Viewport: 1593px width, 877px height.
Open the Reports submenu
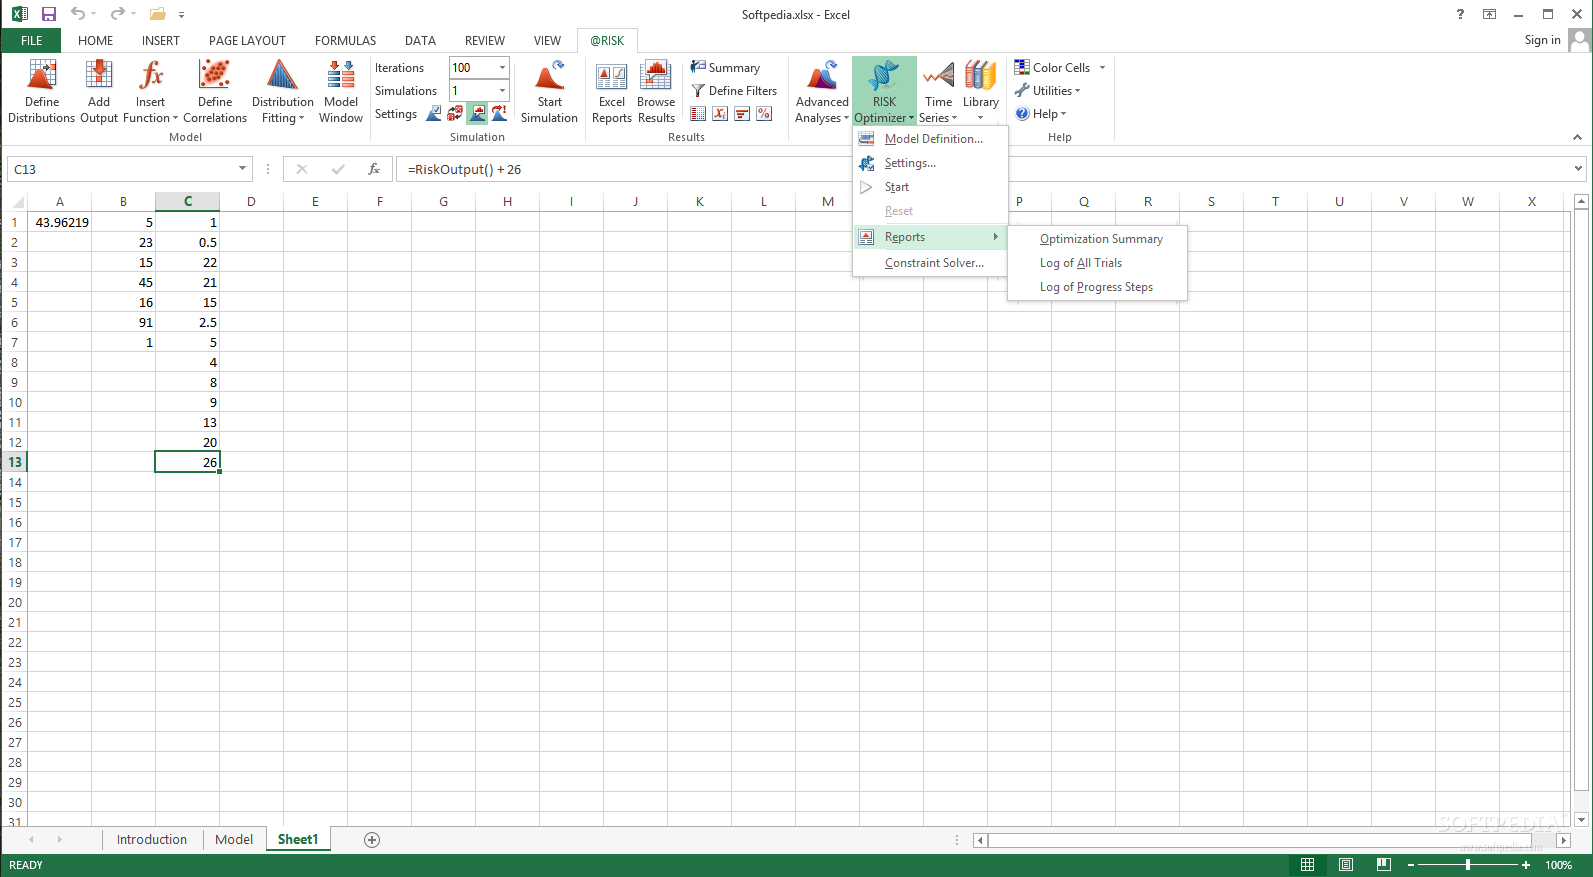[x=930, y=237]
